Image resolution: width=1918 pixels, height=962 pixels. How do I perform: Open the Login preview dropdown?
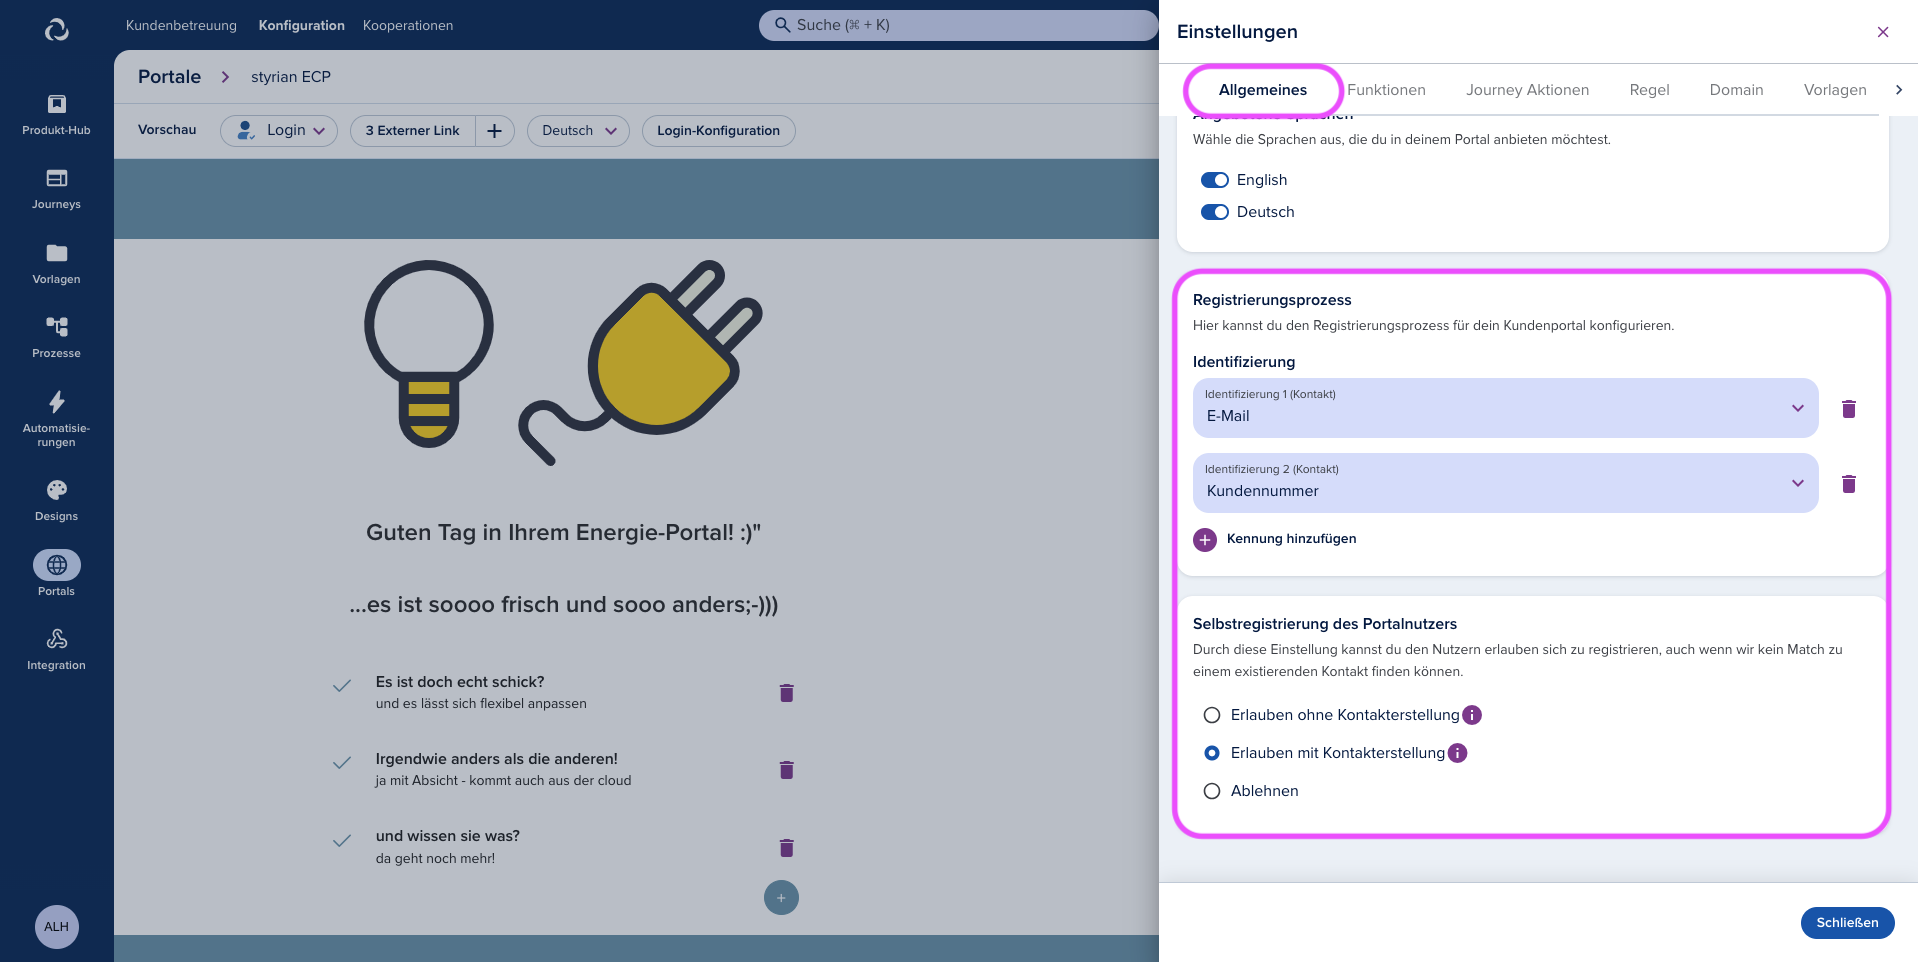[x=279, y=131]
